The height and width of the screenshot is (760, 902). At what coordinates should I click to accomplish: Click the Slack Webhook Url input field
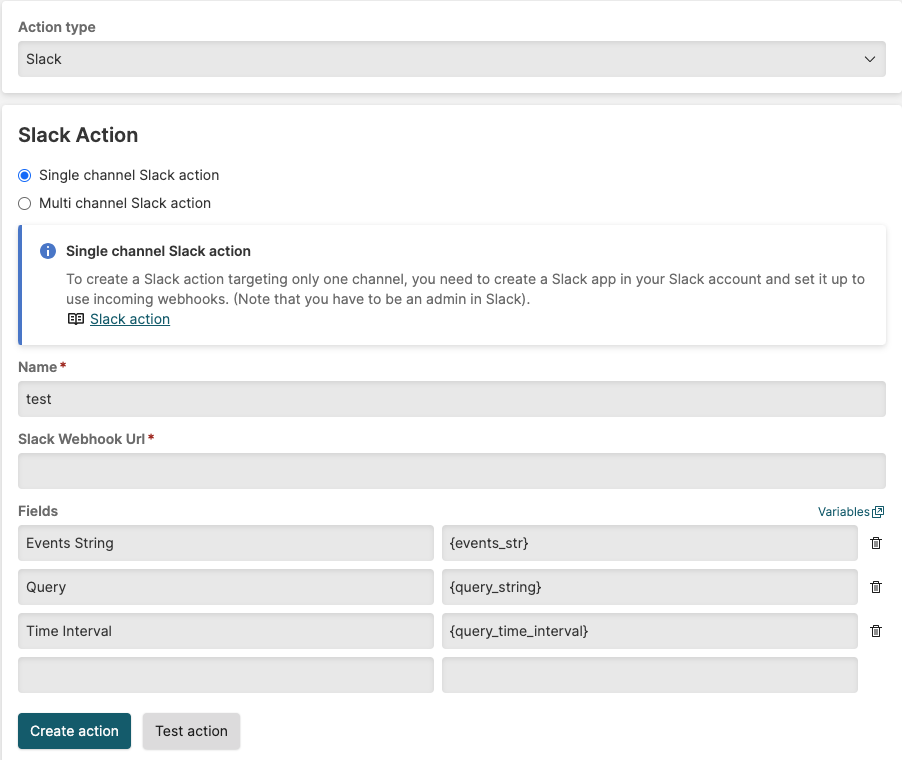pos(450,470)
